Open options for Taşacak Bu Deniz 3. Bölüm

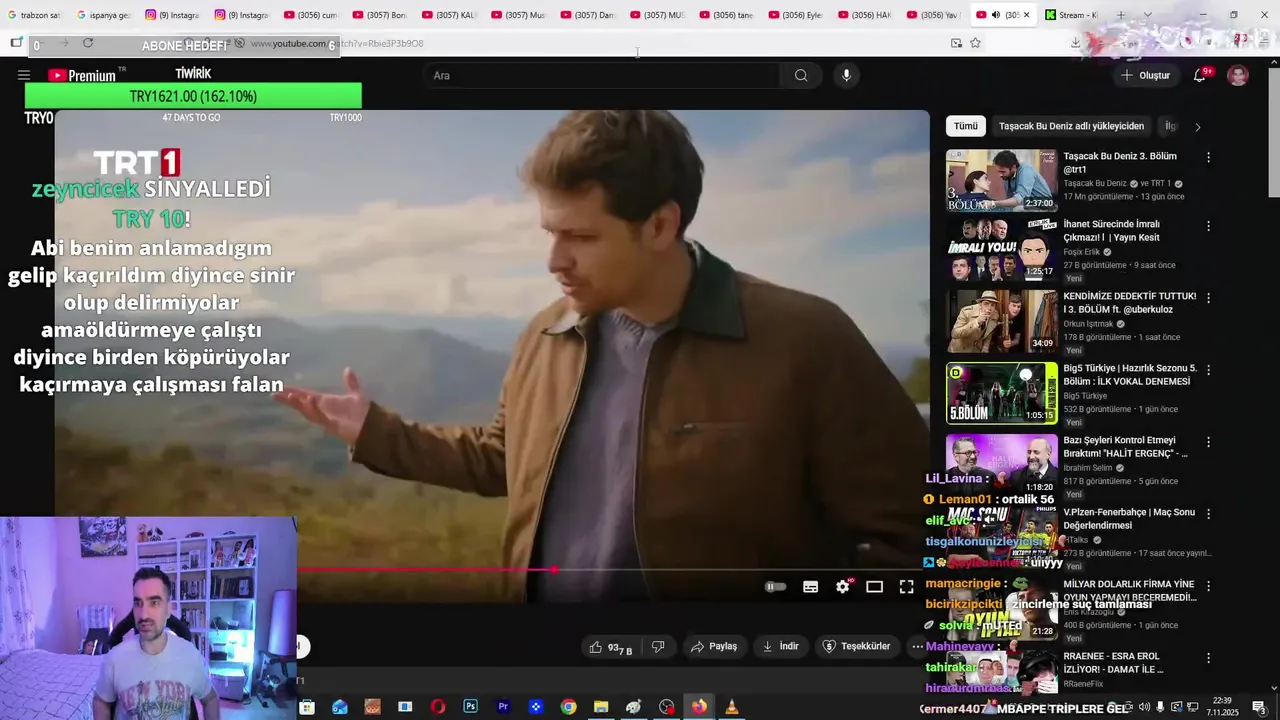[x=1208, y=157]
